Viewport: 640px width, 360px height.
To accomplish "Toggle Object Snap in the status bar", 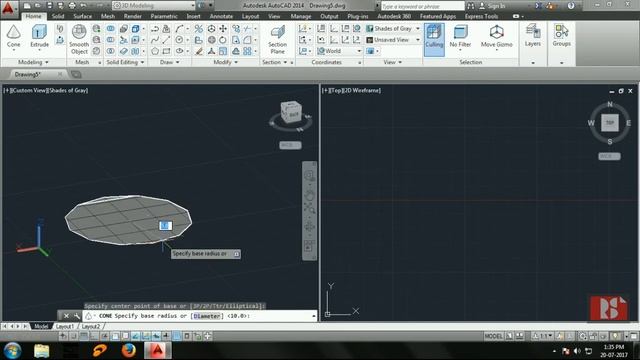I will [115, 336].
